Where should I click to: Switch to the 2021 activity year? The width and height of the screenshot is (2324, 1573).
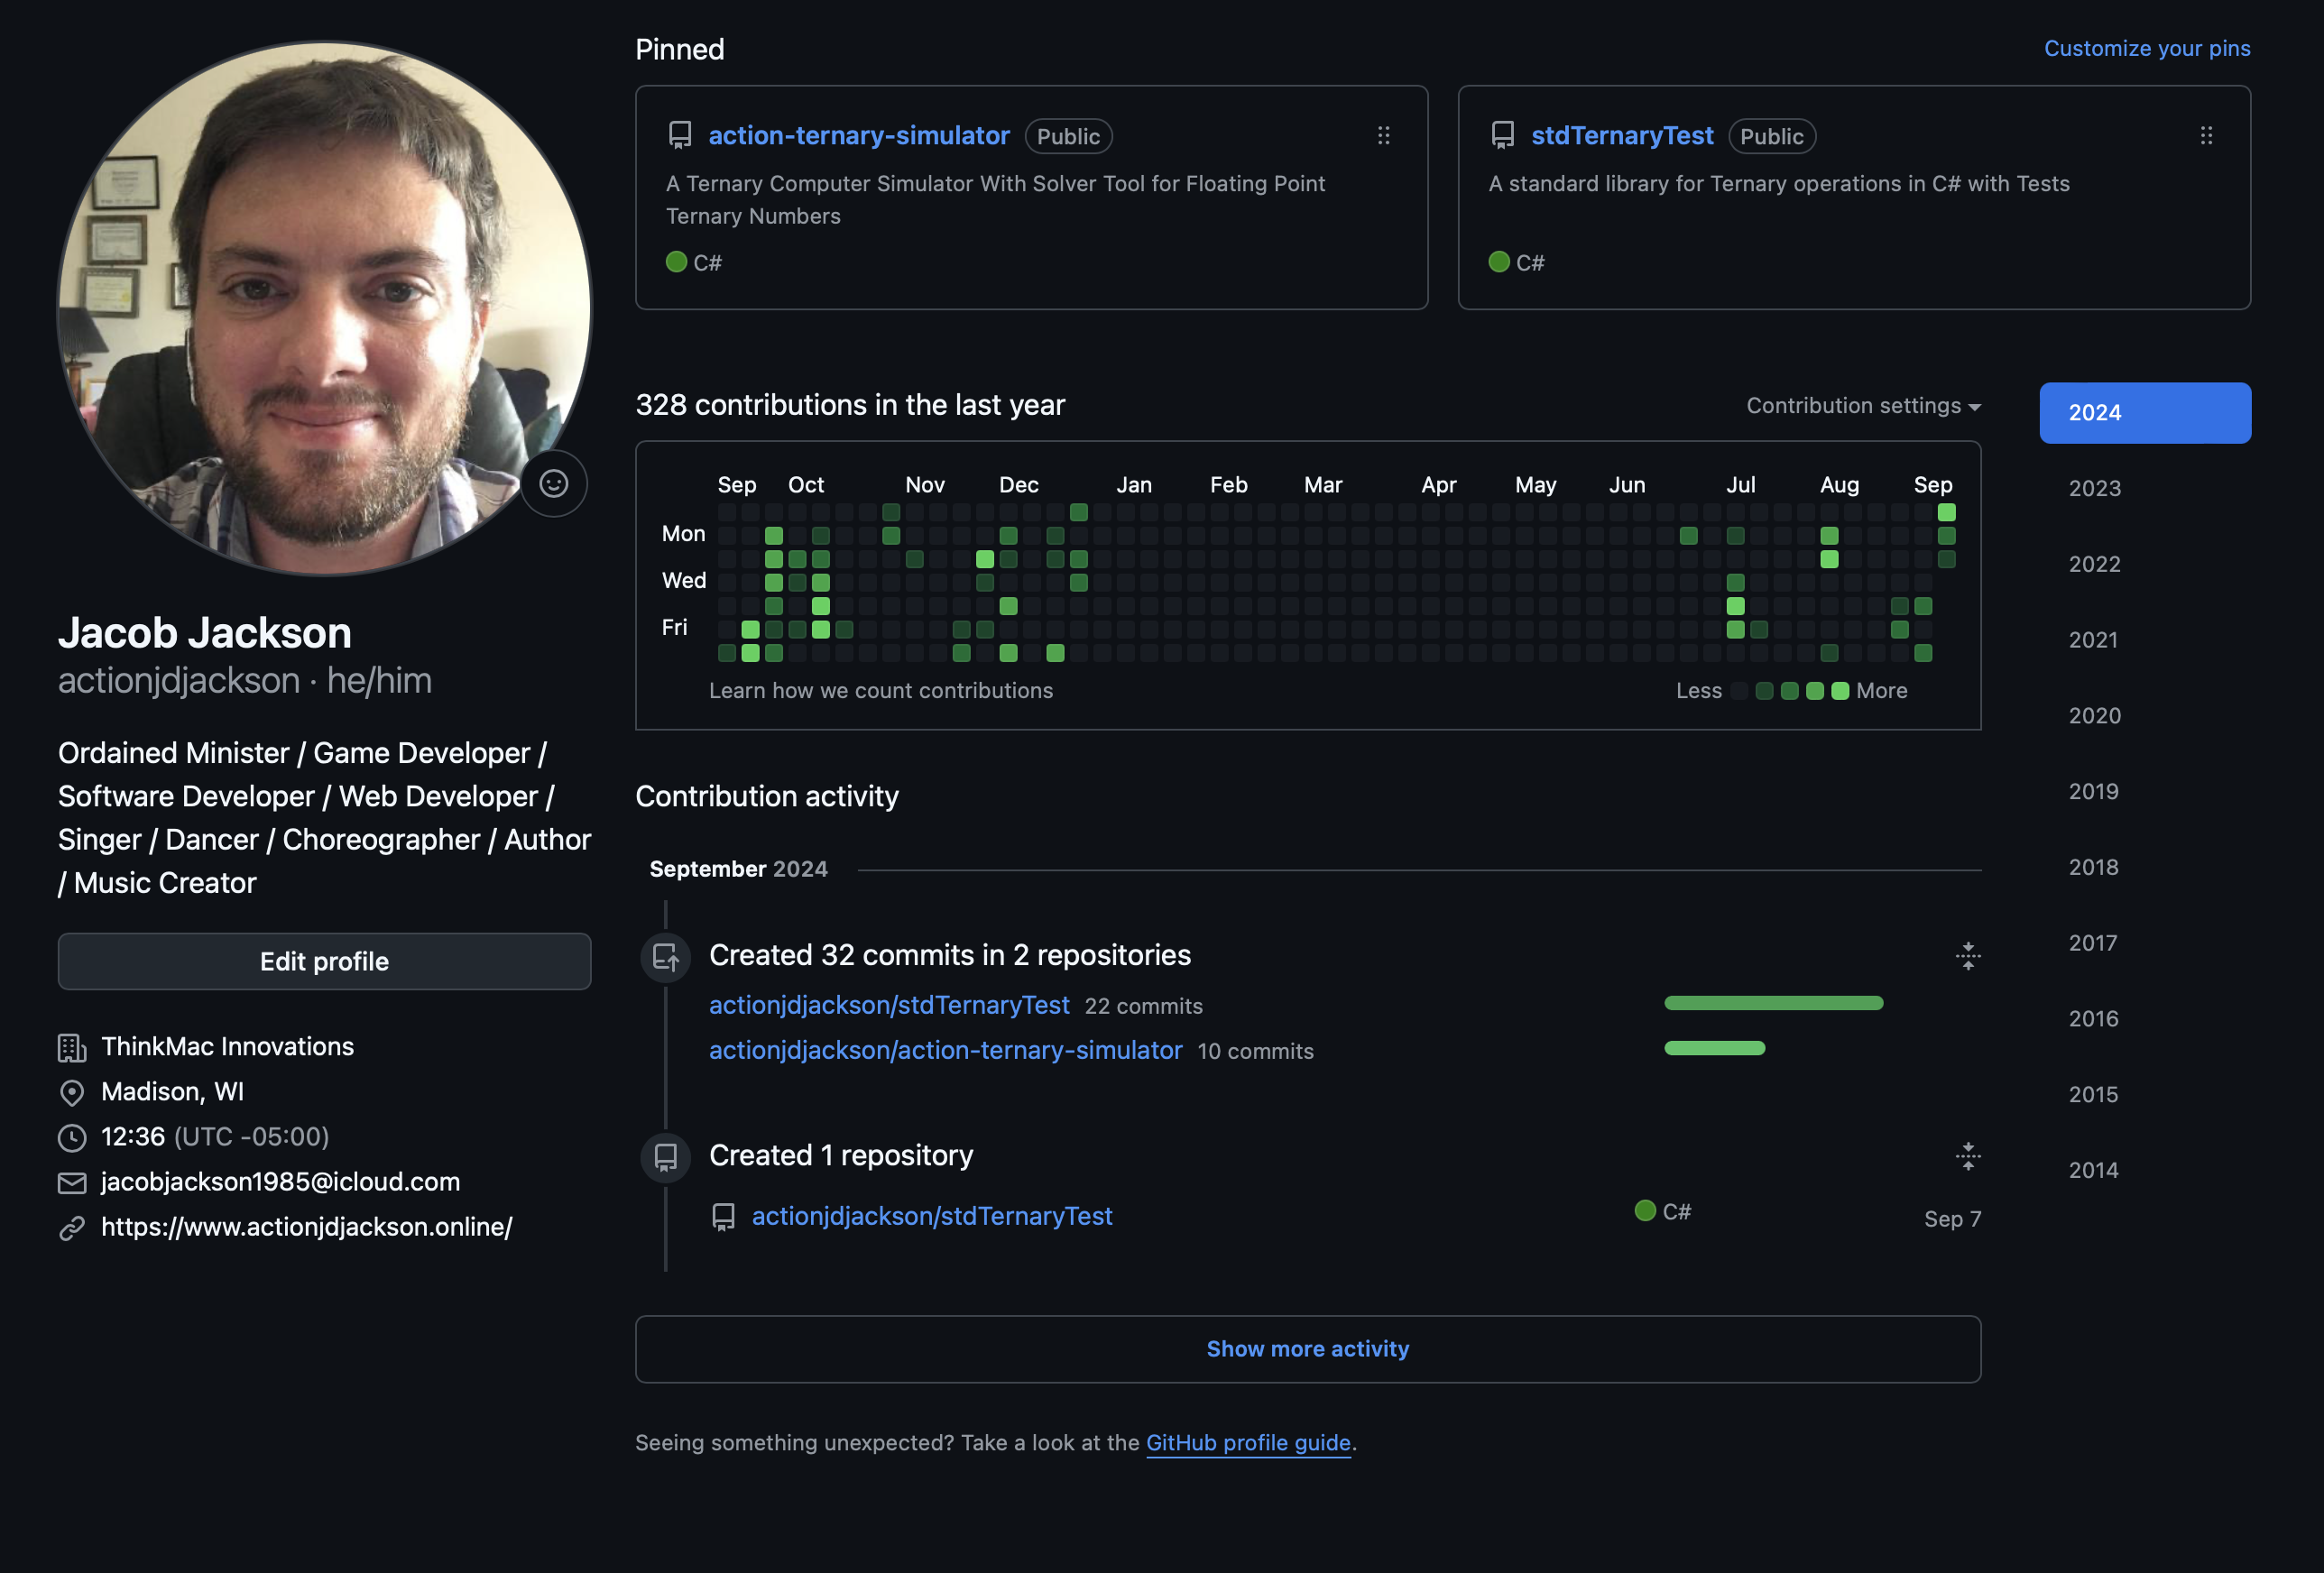pyautogui.click(x=2094, y=640)
